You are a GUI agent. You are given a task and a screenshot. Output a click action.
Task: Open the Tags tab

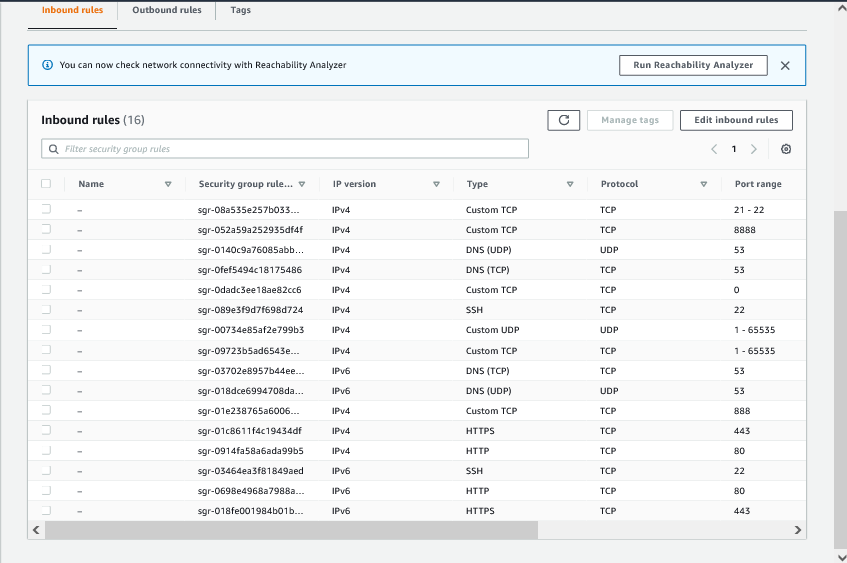coord(240,10)
